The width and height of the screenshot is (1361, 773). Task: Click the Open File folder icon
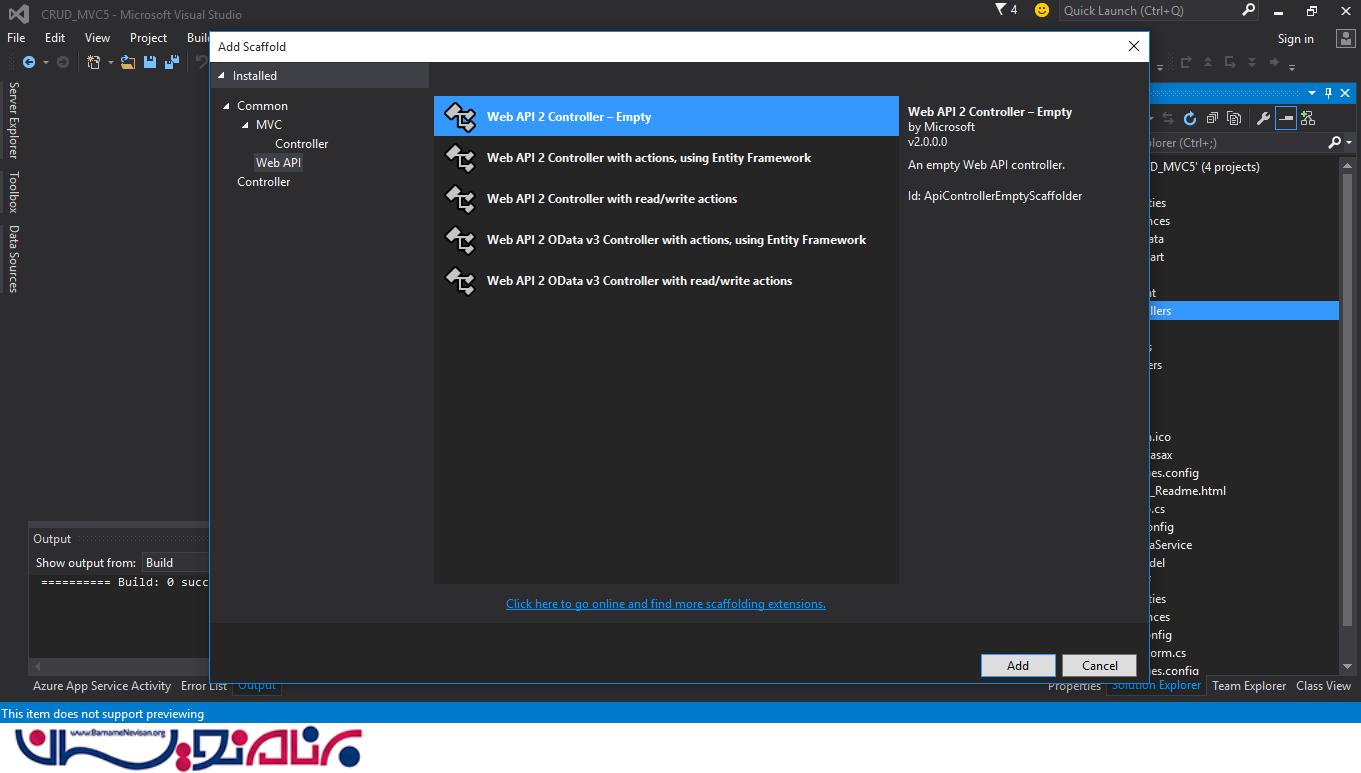(128, 62)
